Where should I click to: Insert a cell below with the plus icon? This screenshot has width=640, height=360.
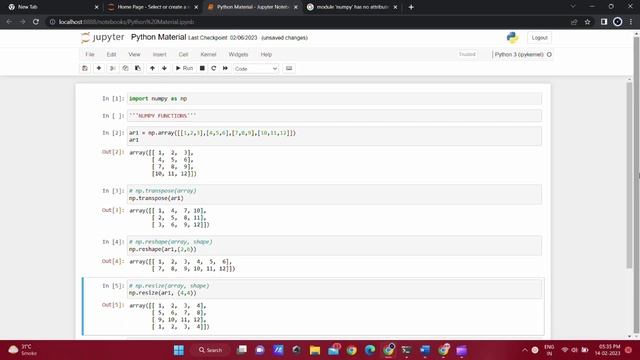pos(99,68)
